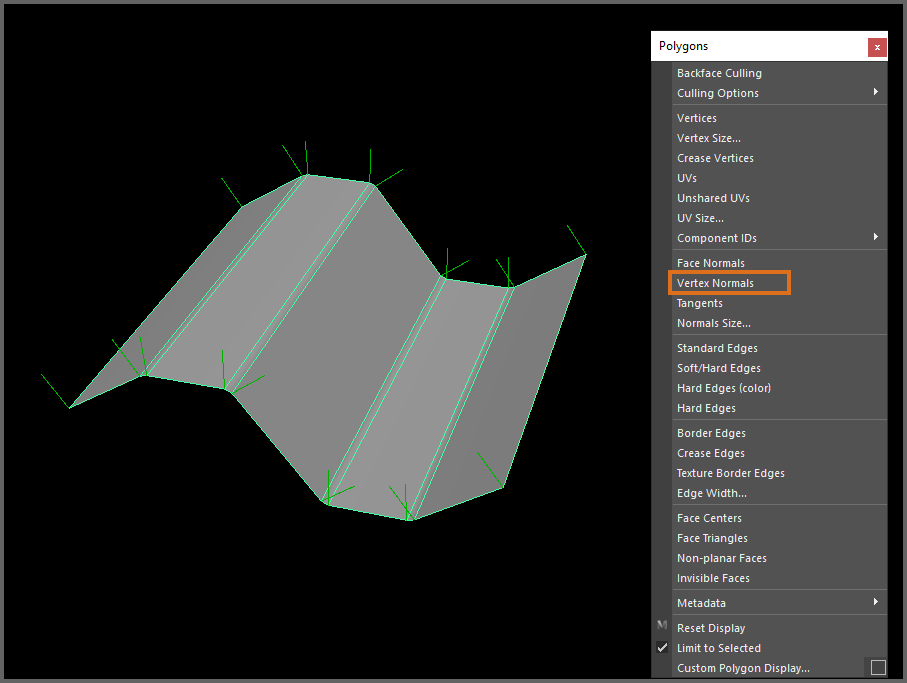Open Custom Polygon Display option box
Viewport: 907px width, 683px height.
[878, 667]
